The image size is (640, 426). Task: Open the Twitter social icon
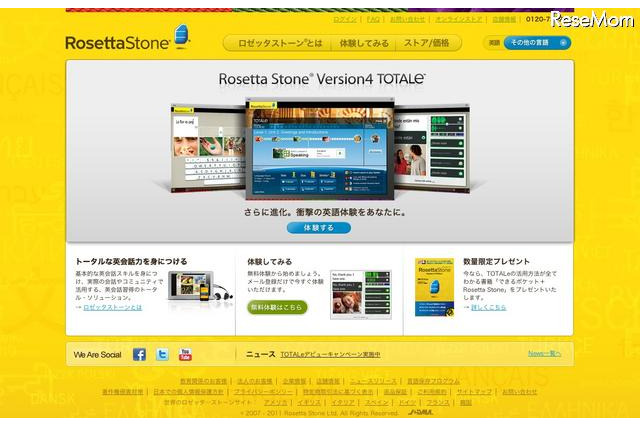[162, 354]
